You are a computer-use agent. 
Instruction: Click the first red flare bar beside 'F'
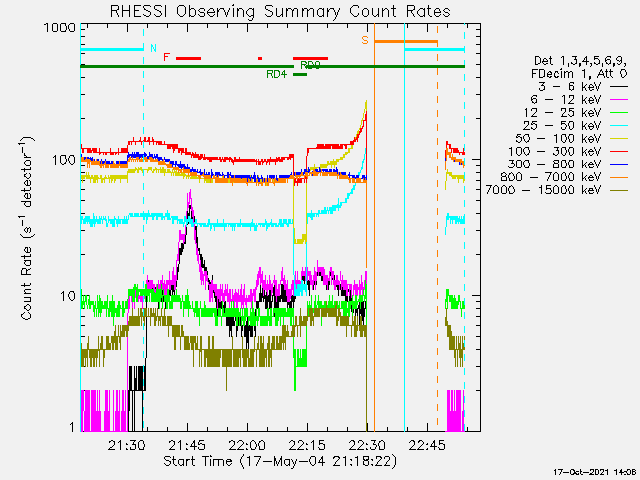click(189, 58)
